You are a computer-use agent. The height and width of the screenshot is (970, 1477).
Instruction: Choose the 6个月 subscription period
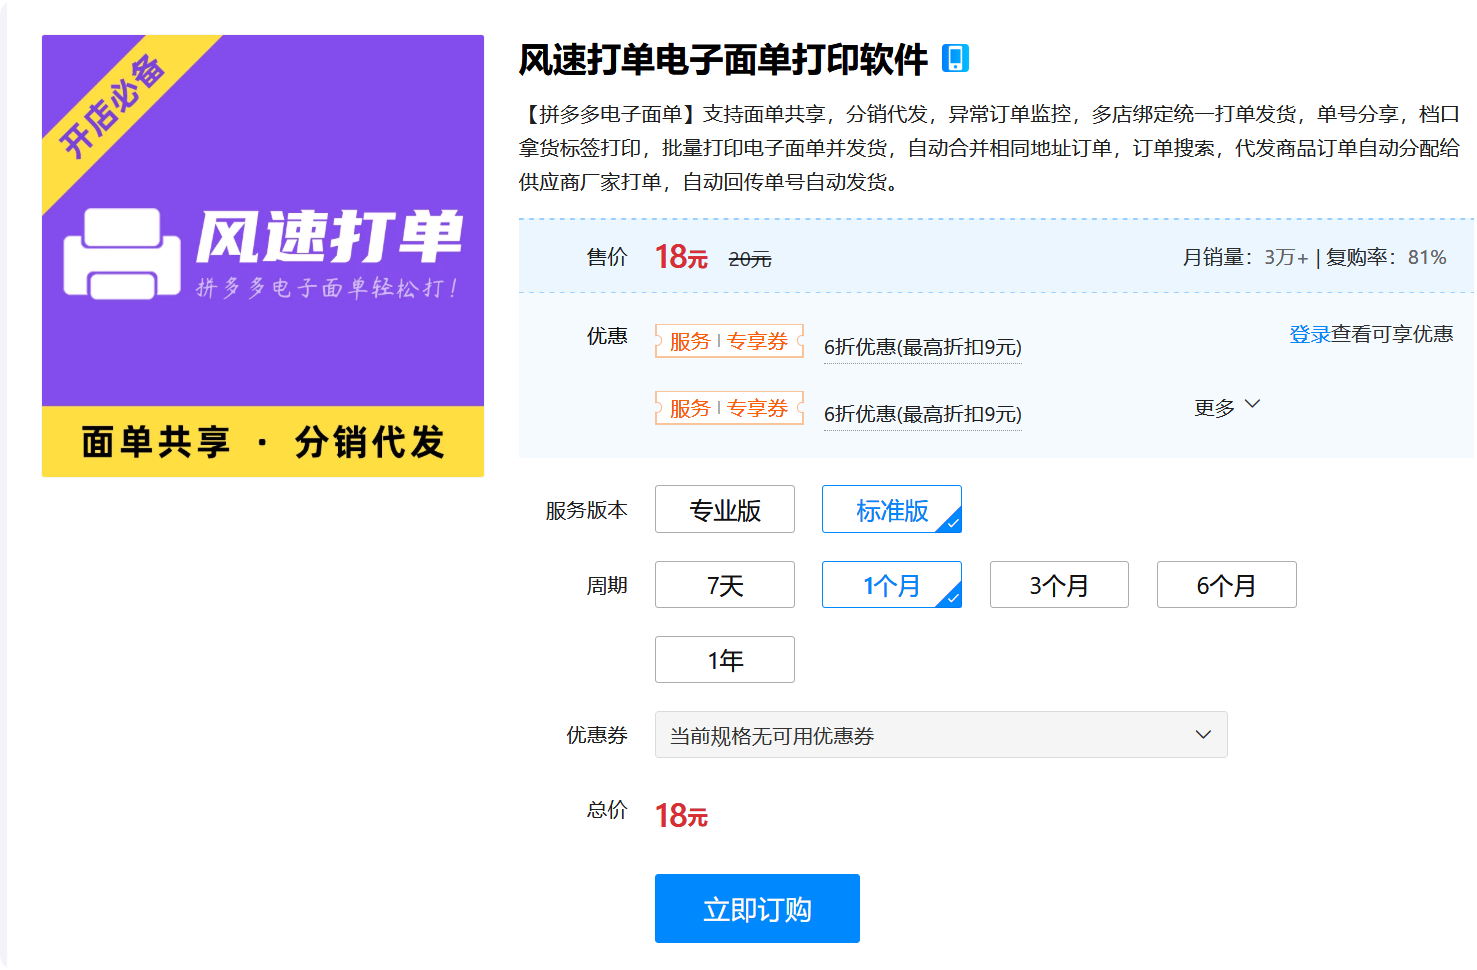coord(1226,585)
